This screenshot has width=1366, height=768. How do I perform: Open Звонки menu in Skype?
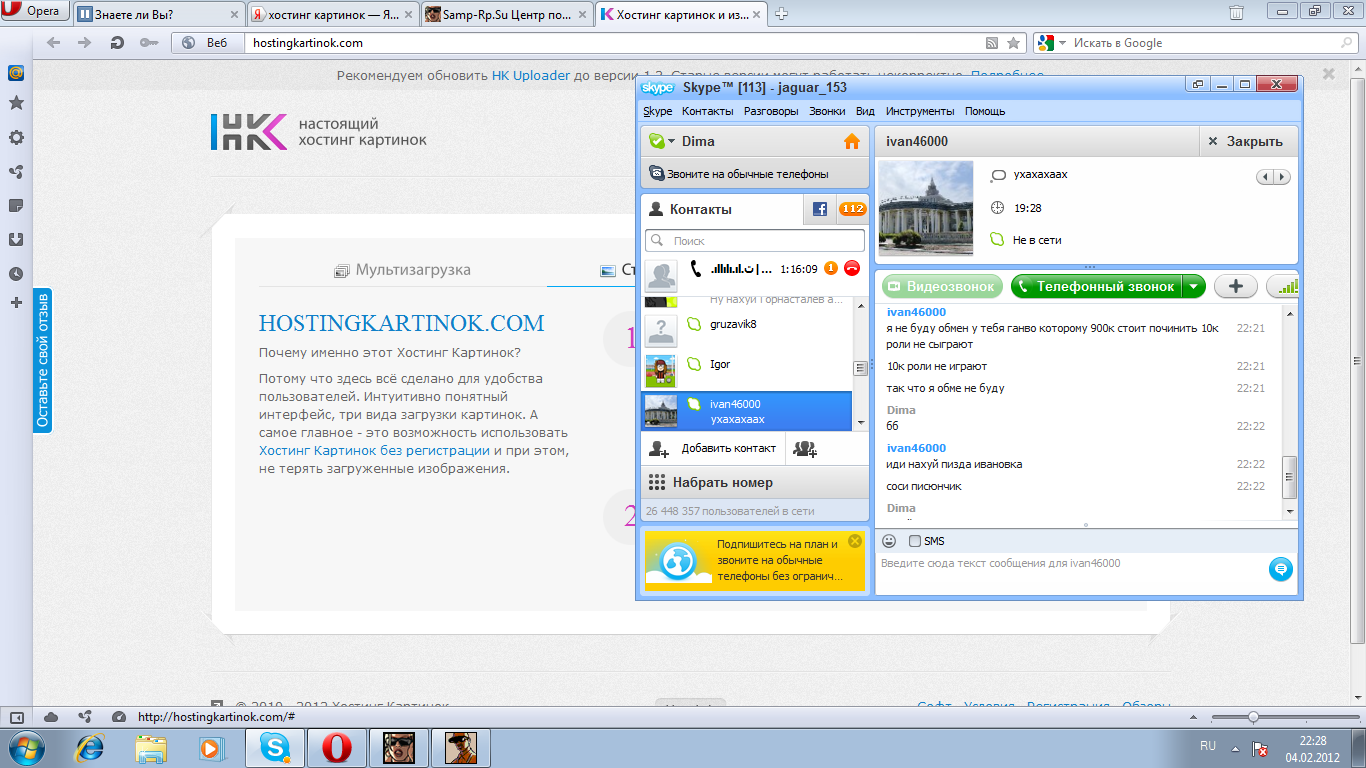pyautogui.click(x=827, y=111)
